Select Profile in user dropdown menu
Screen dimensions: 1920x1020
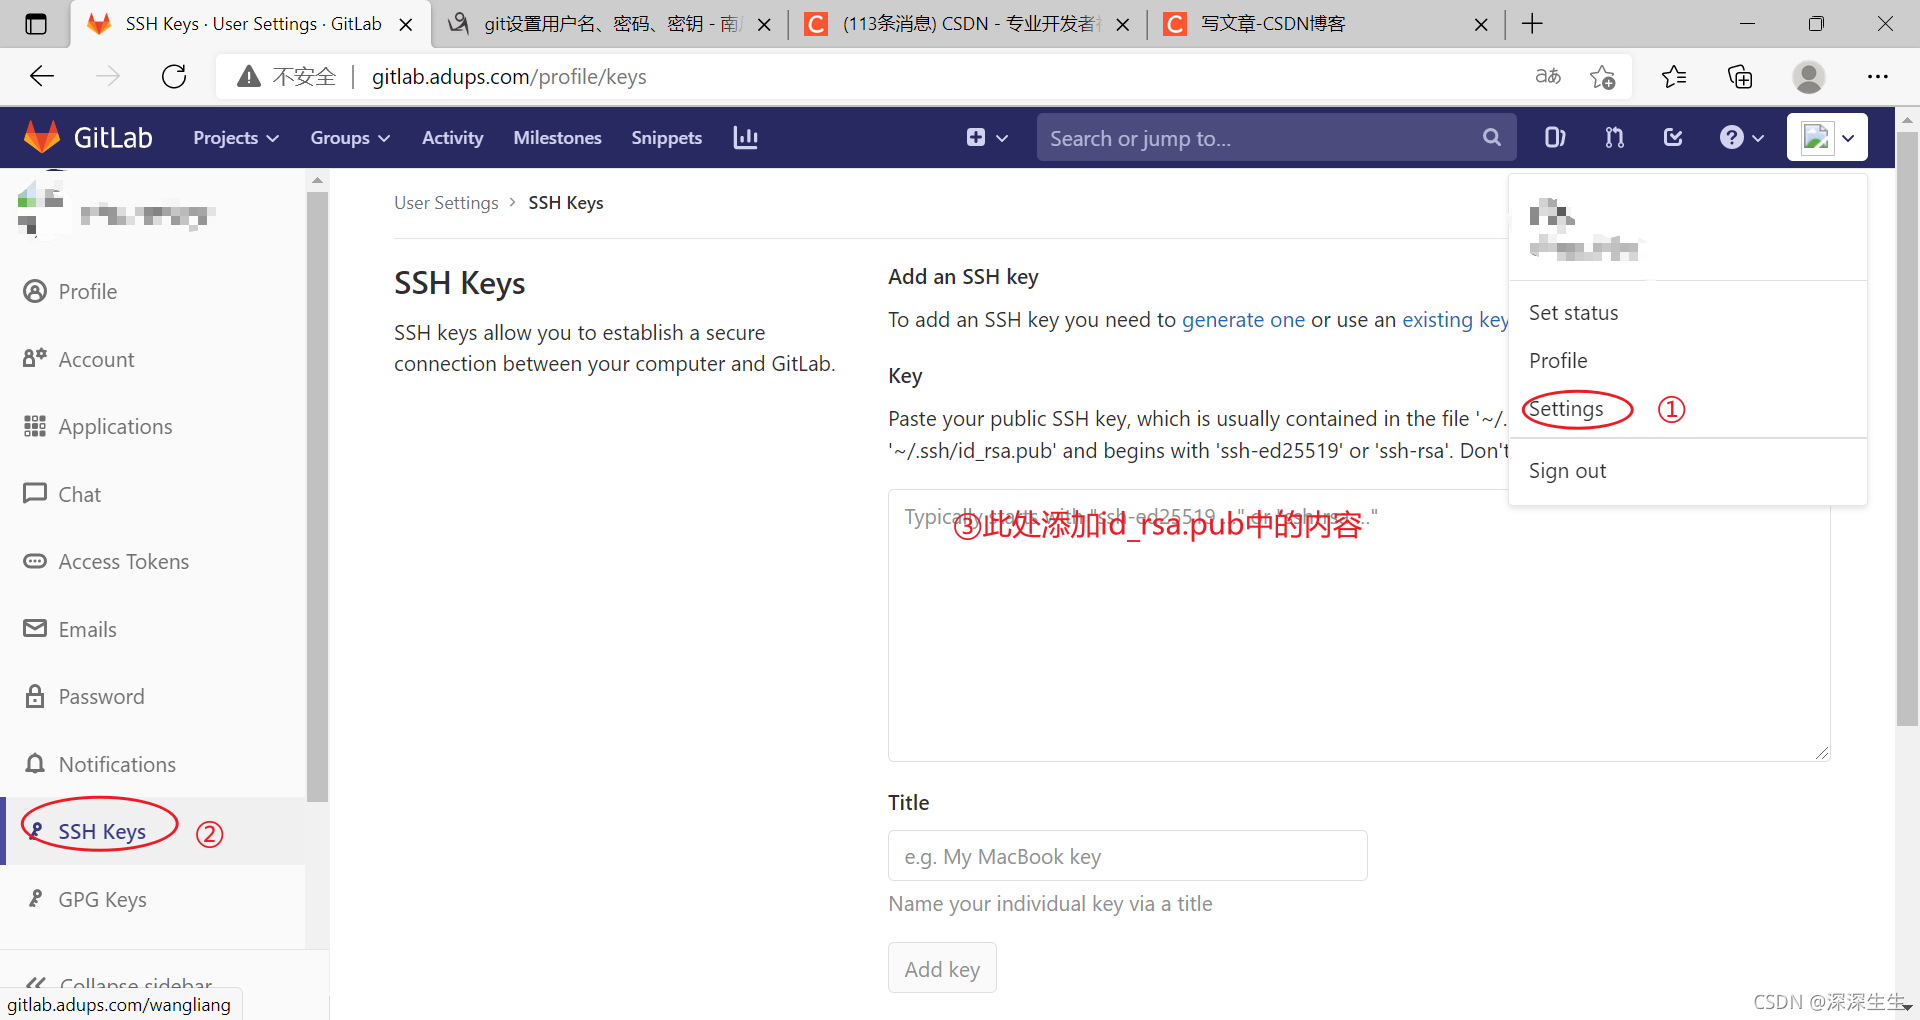pos(1558,361)
